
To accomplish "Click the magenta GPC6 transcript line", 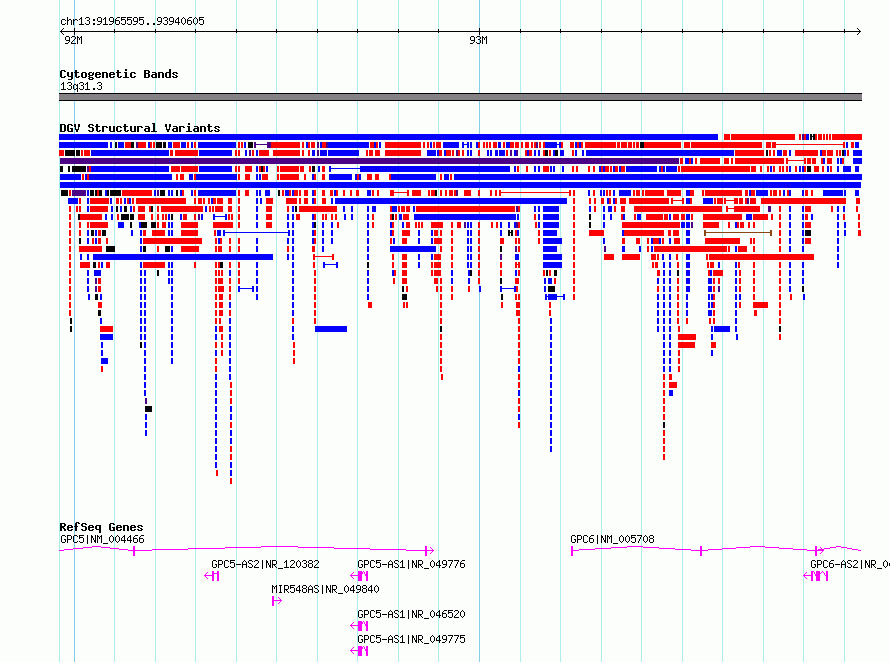I will [716, 549].
